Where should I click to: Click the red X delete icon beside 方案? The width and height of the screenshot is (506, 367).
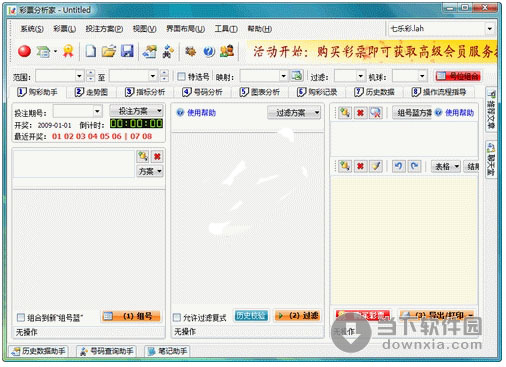point(157,156)
